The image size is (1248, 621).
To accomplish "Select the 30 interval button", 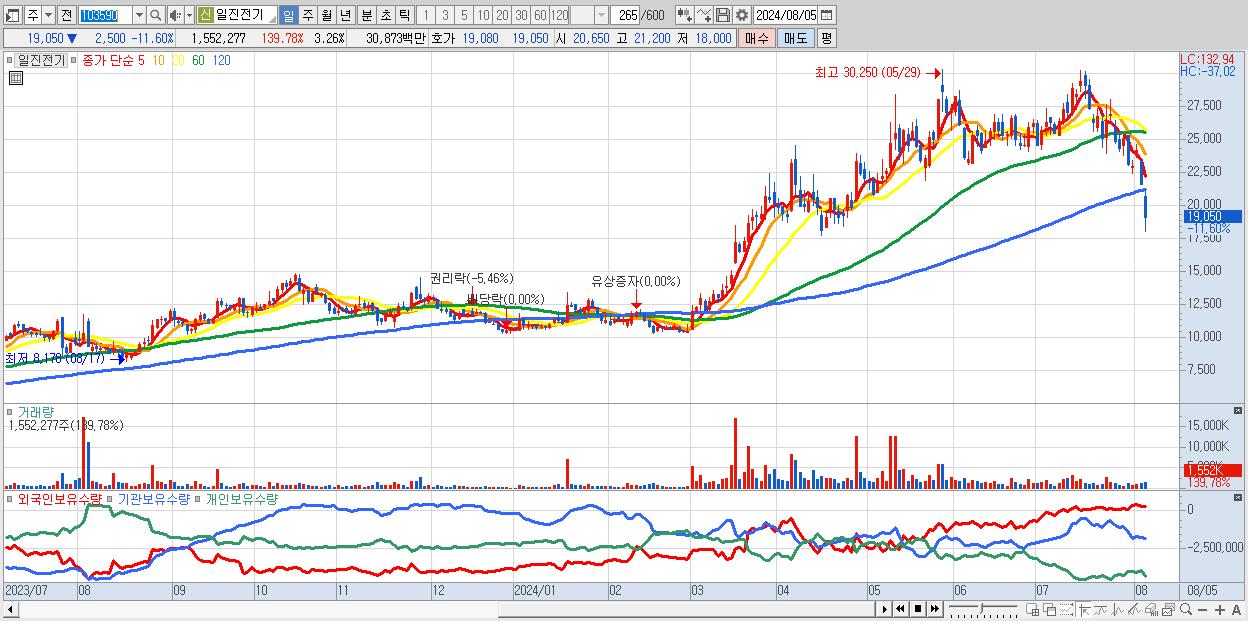I will [521, 15].
